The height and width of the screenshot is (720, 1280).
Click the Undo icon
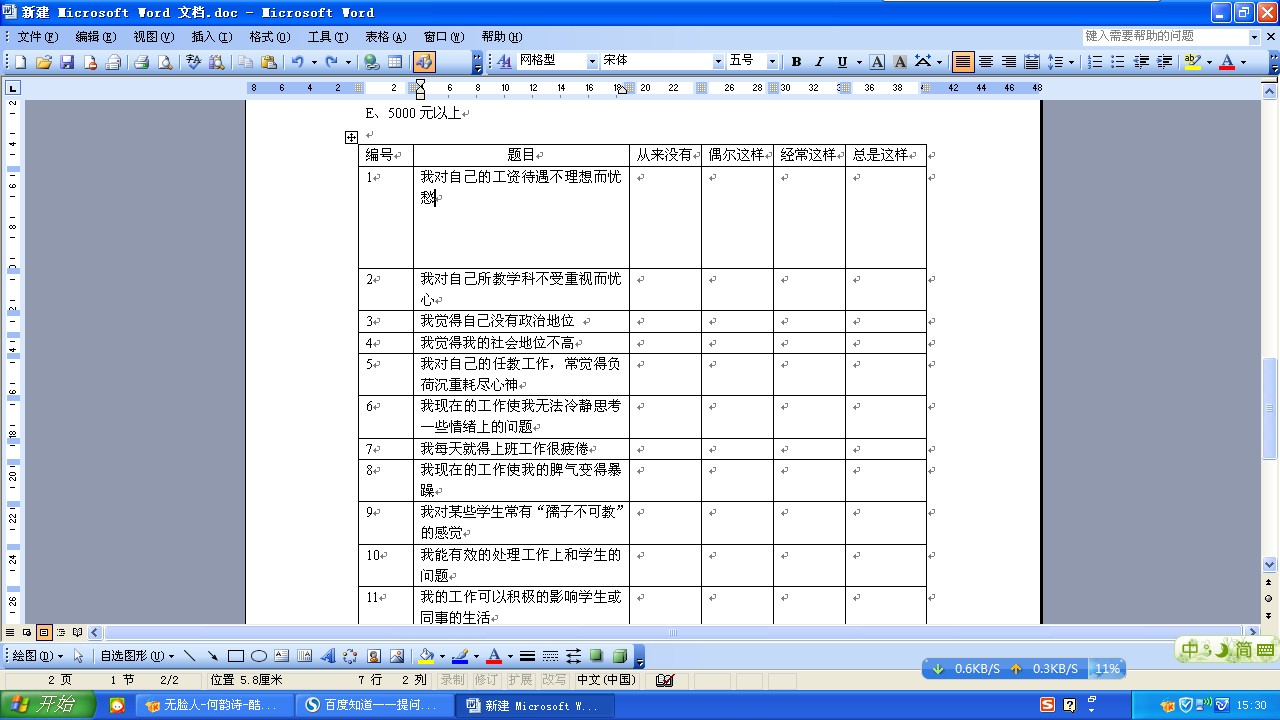298,61
